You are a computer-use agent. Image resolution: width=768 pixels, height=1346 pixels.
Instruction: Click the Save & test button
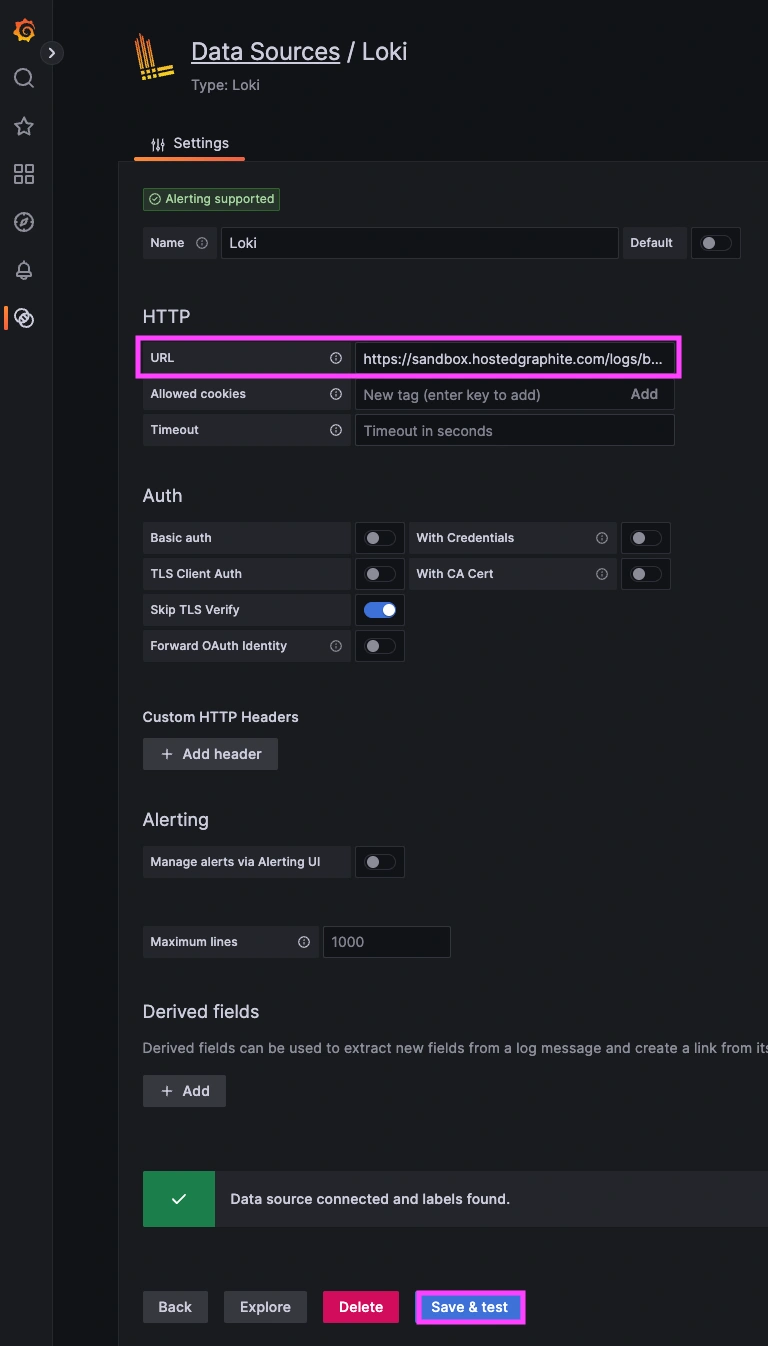point(470,1307)
